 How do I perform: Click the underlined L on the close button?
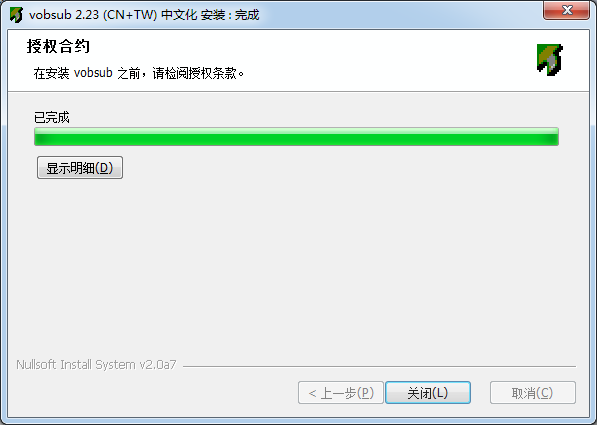coord(441,393)
